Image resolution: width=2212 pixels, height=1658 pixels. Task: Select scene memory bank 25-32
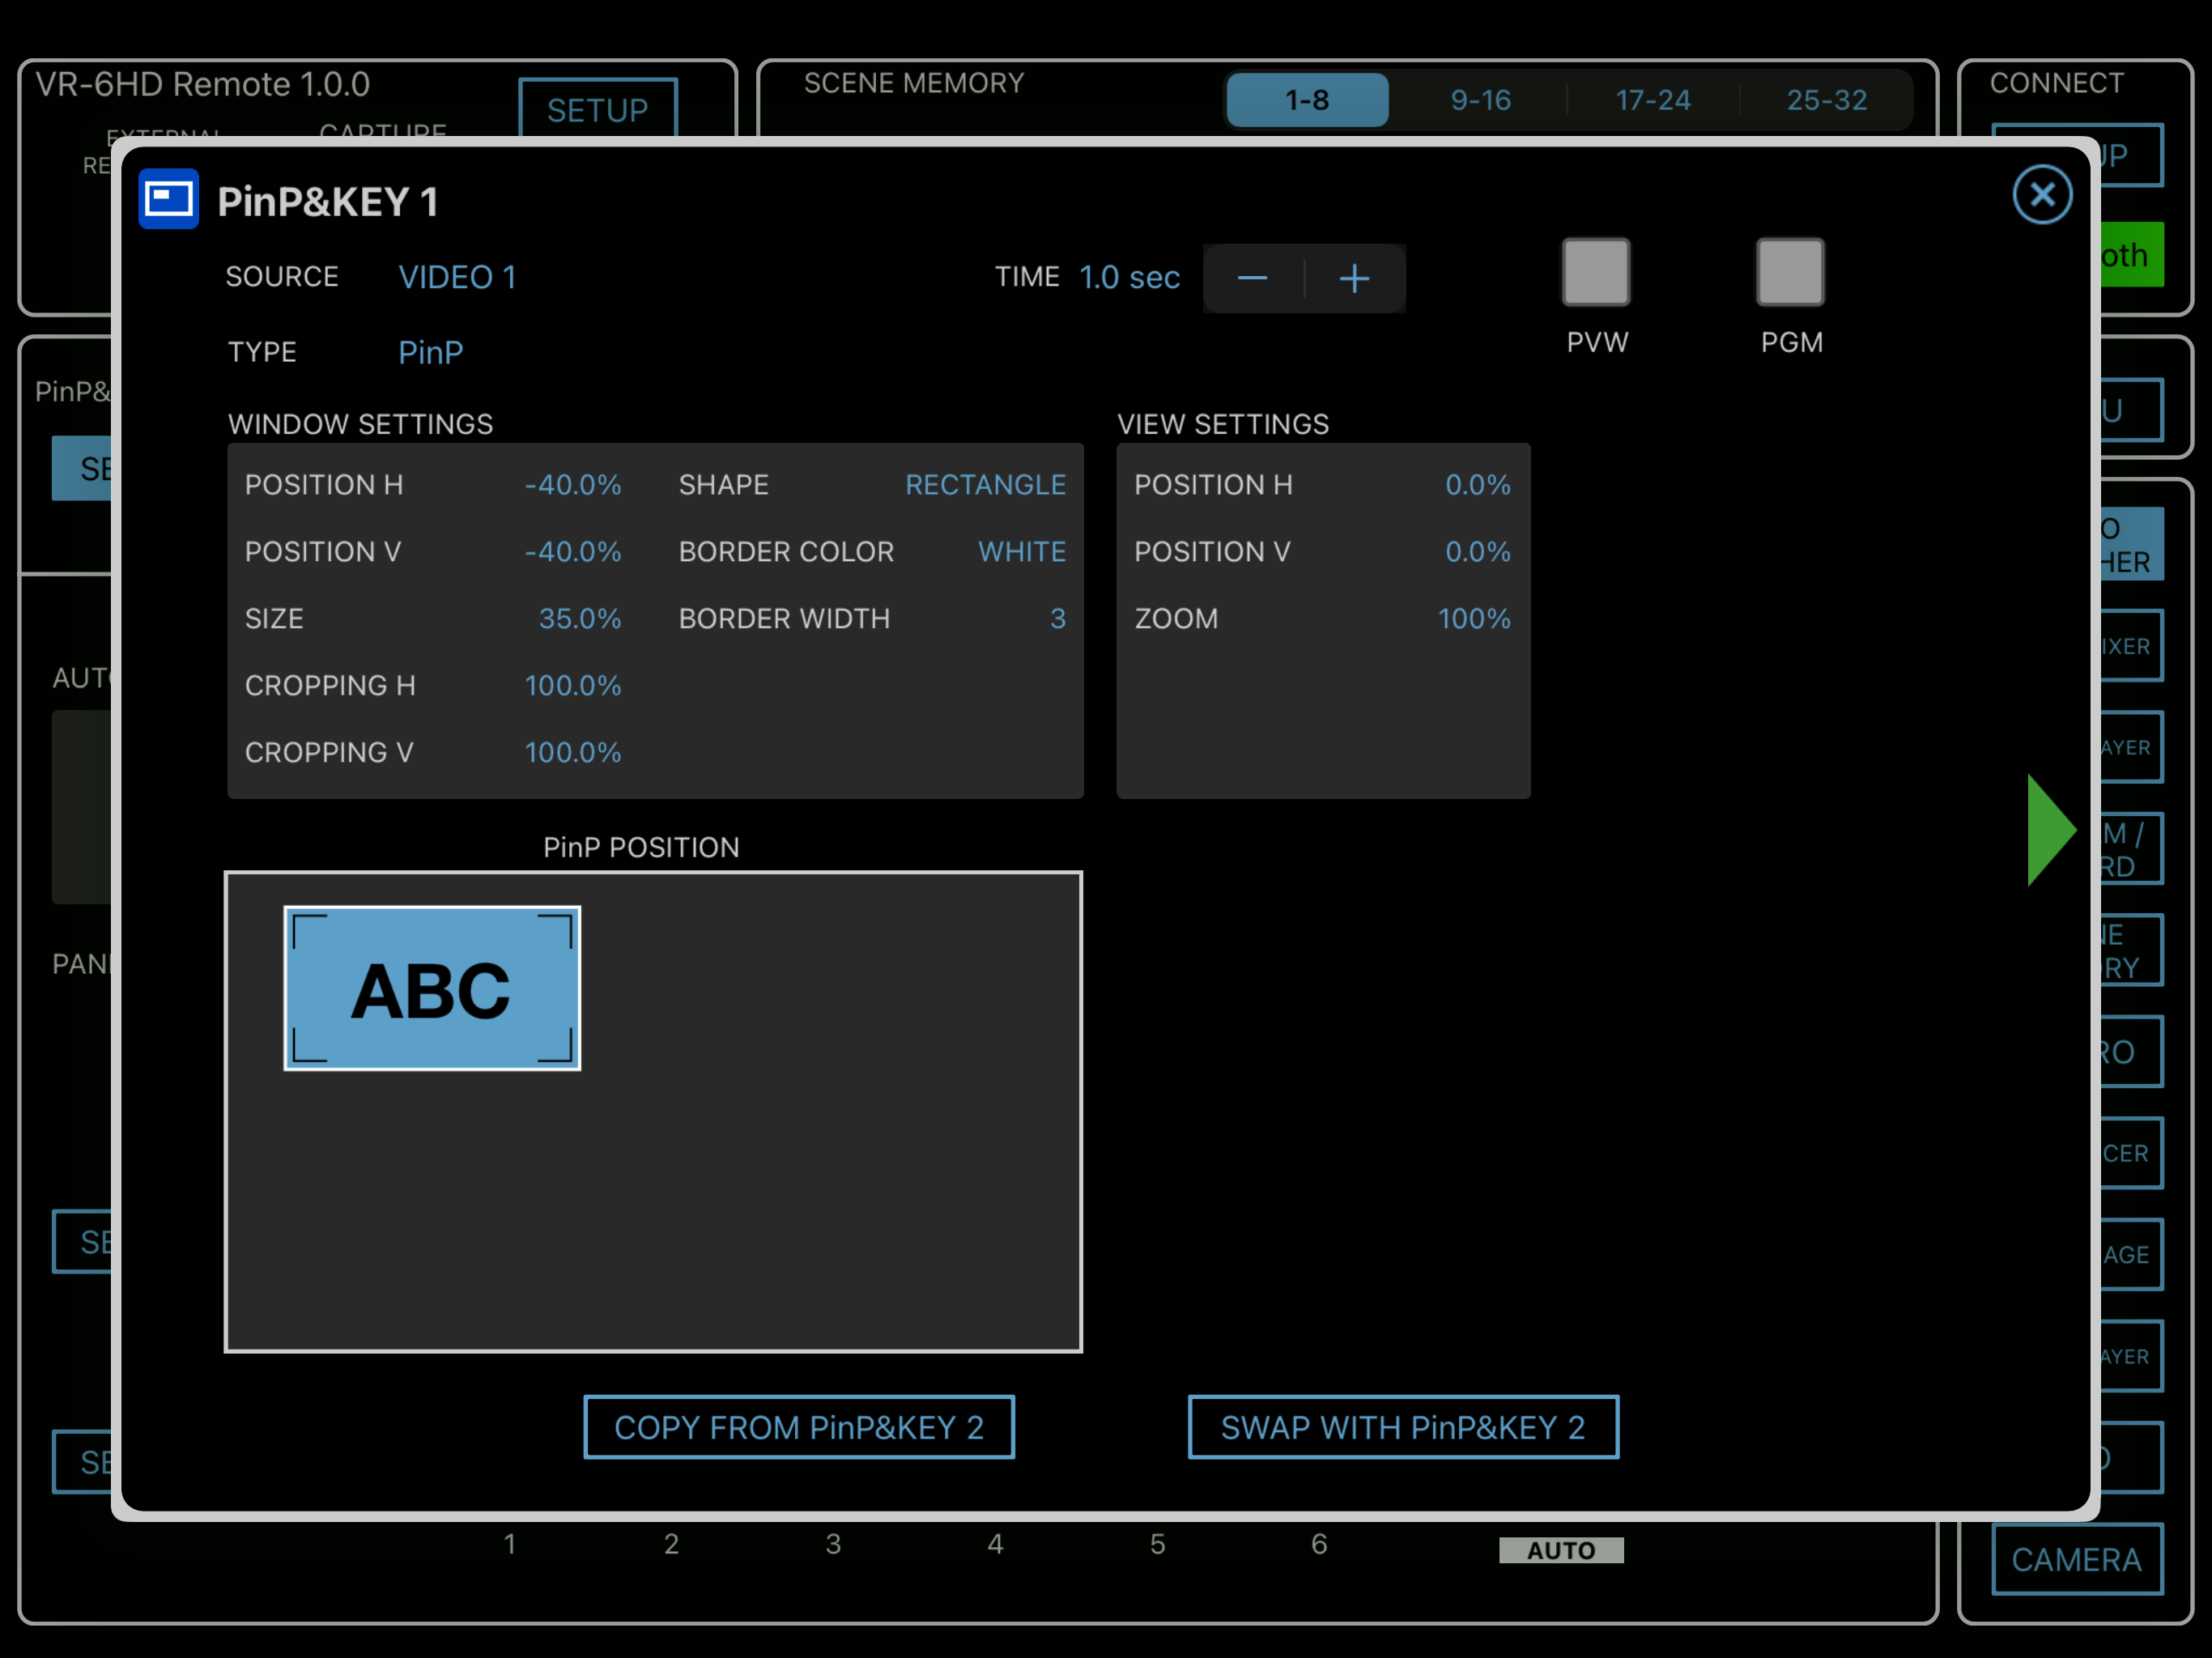point(1827,100)
